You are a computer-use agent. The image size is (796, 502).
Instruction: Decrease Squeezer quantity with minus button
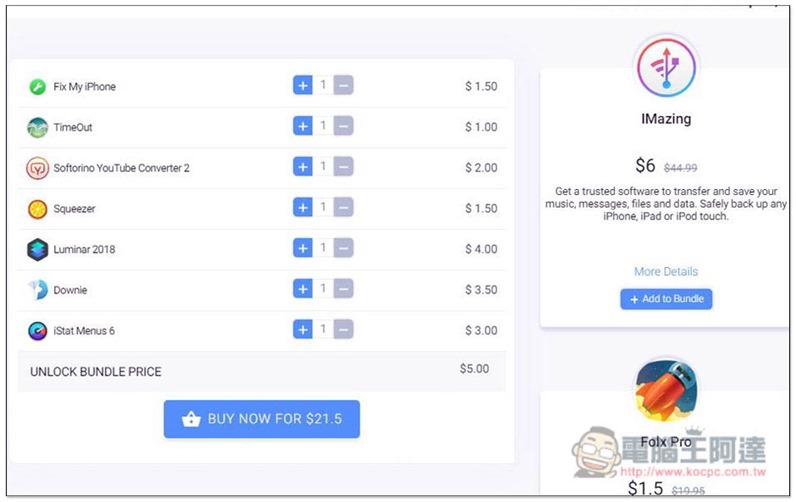(343, 207)
